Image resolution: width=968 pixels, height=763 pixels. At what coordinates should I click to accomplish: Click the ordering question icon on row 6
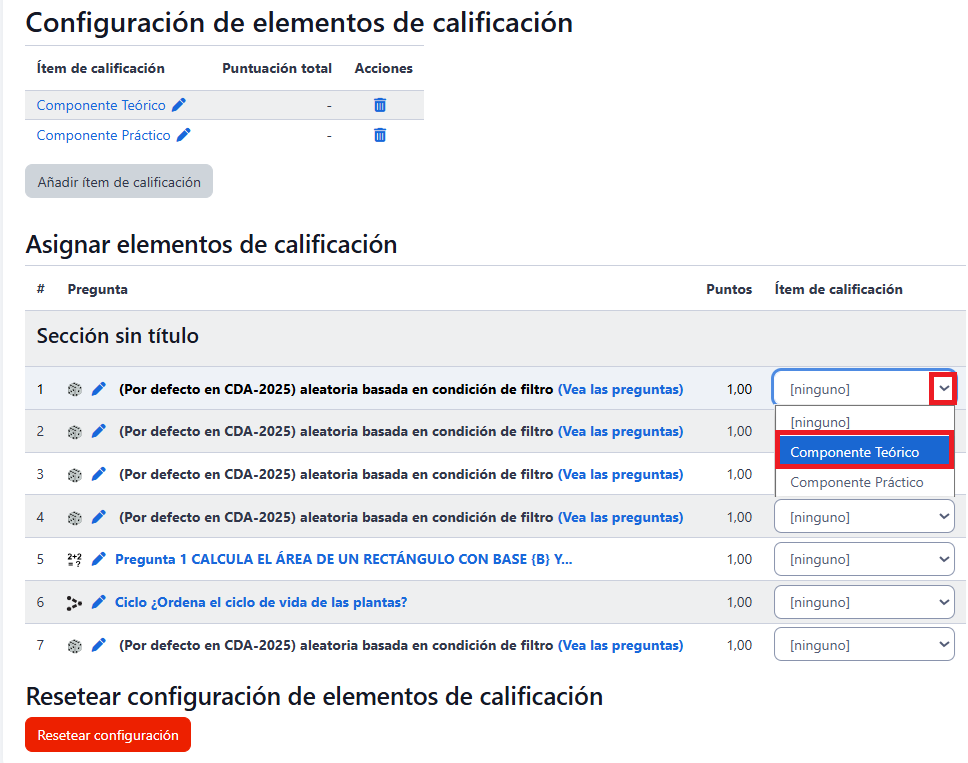click(74, 603)
